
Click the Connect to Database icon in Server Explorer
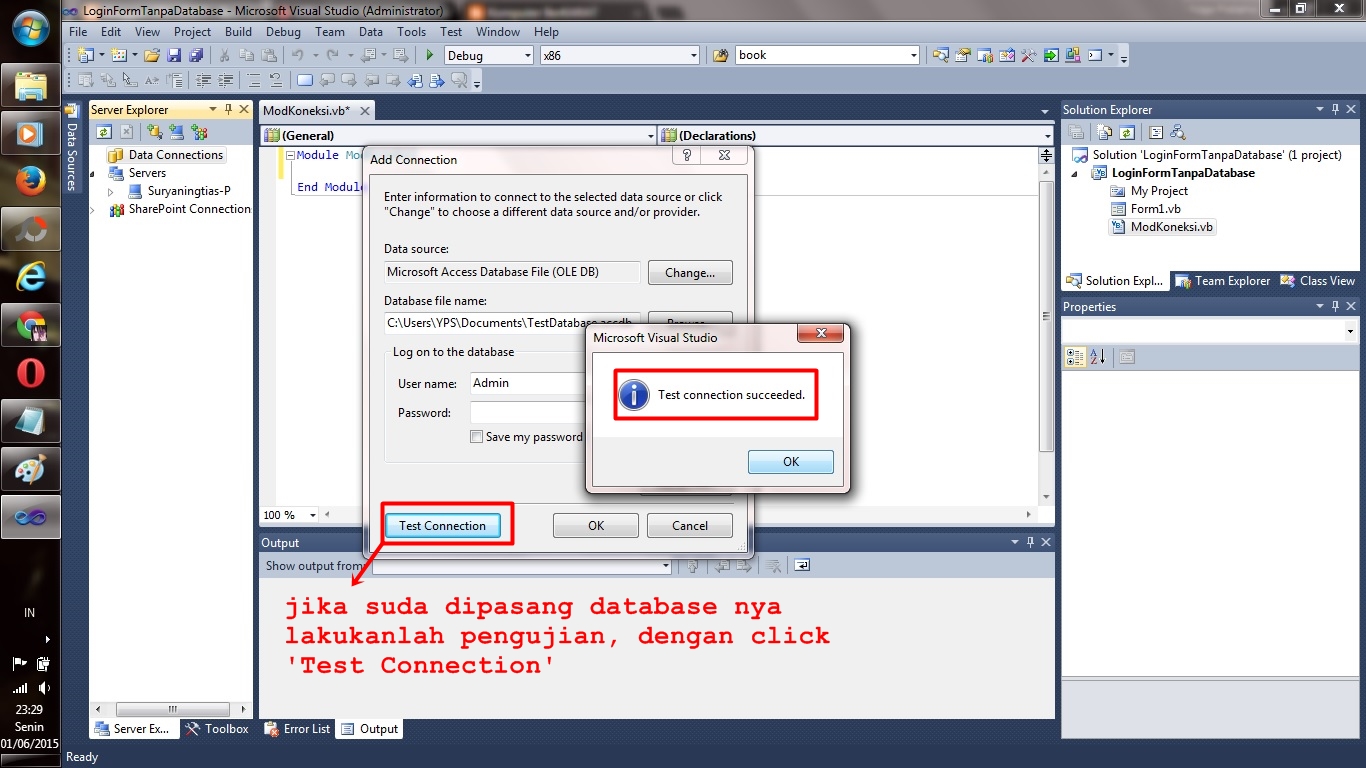tap(154, 132)
